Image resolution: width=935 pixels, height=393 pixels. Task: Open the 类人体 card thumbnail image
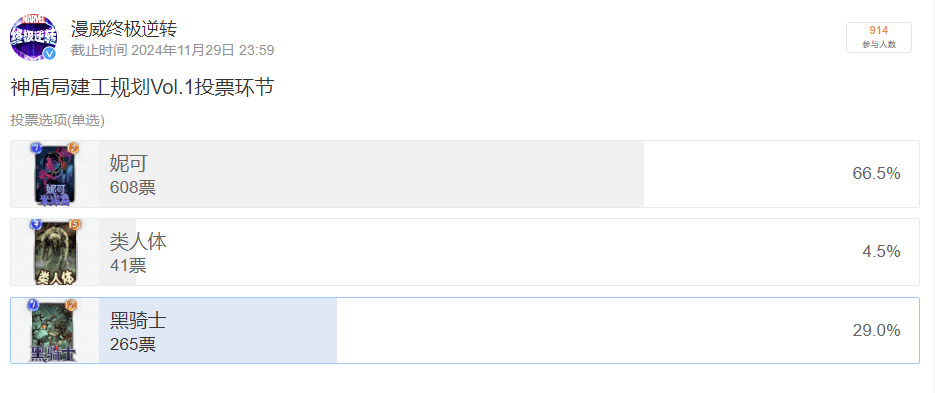(54, 252)
